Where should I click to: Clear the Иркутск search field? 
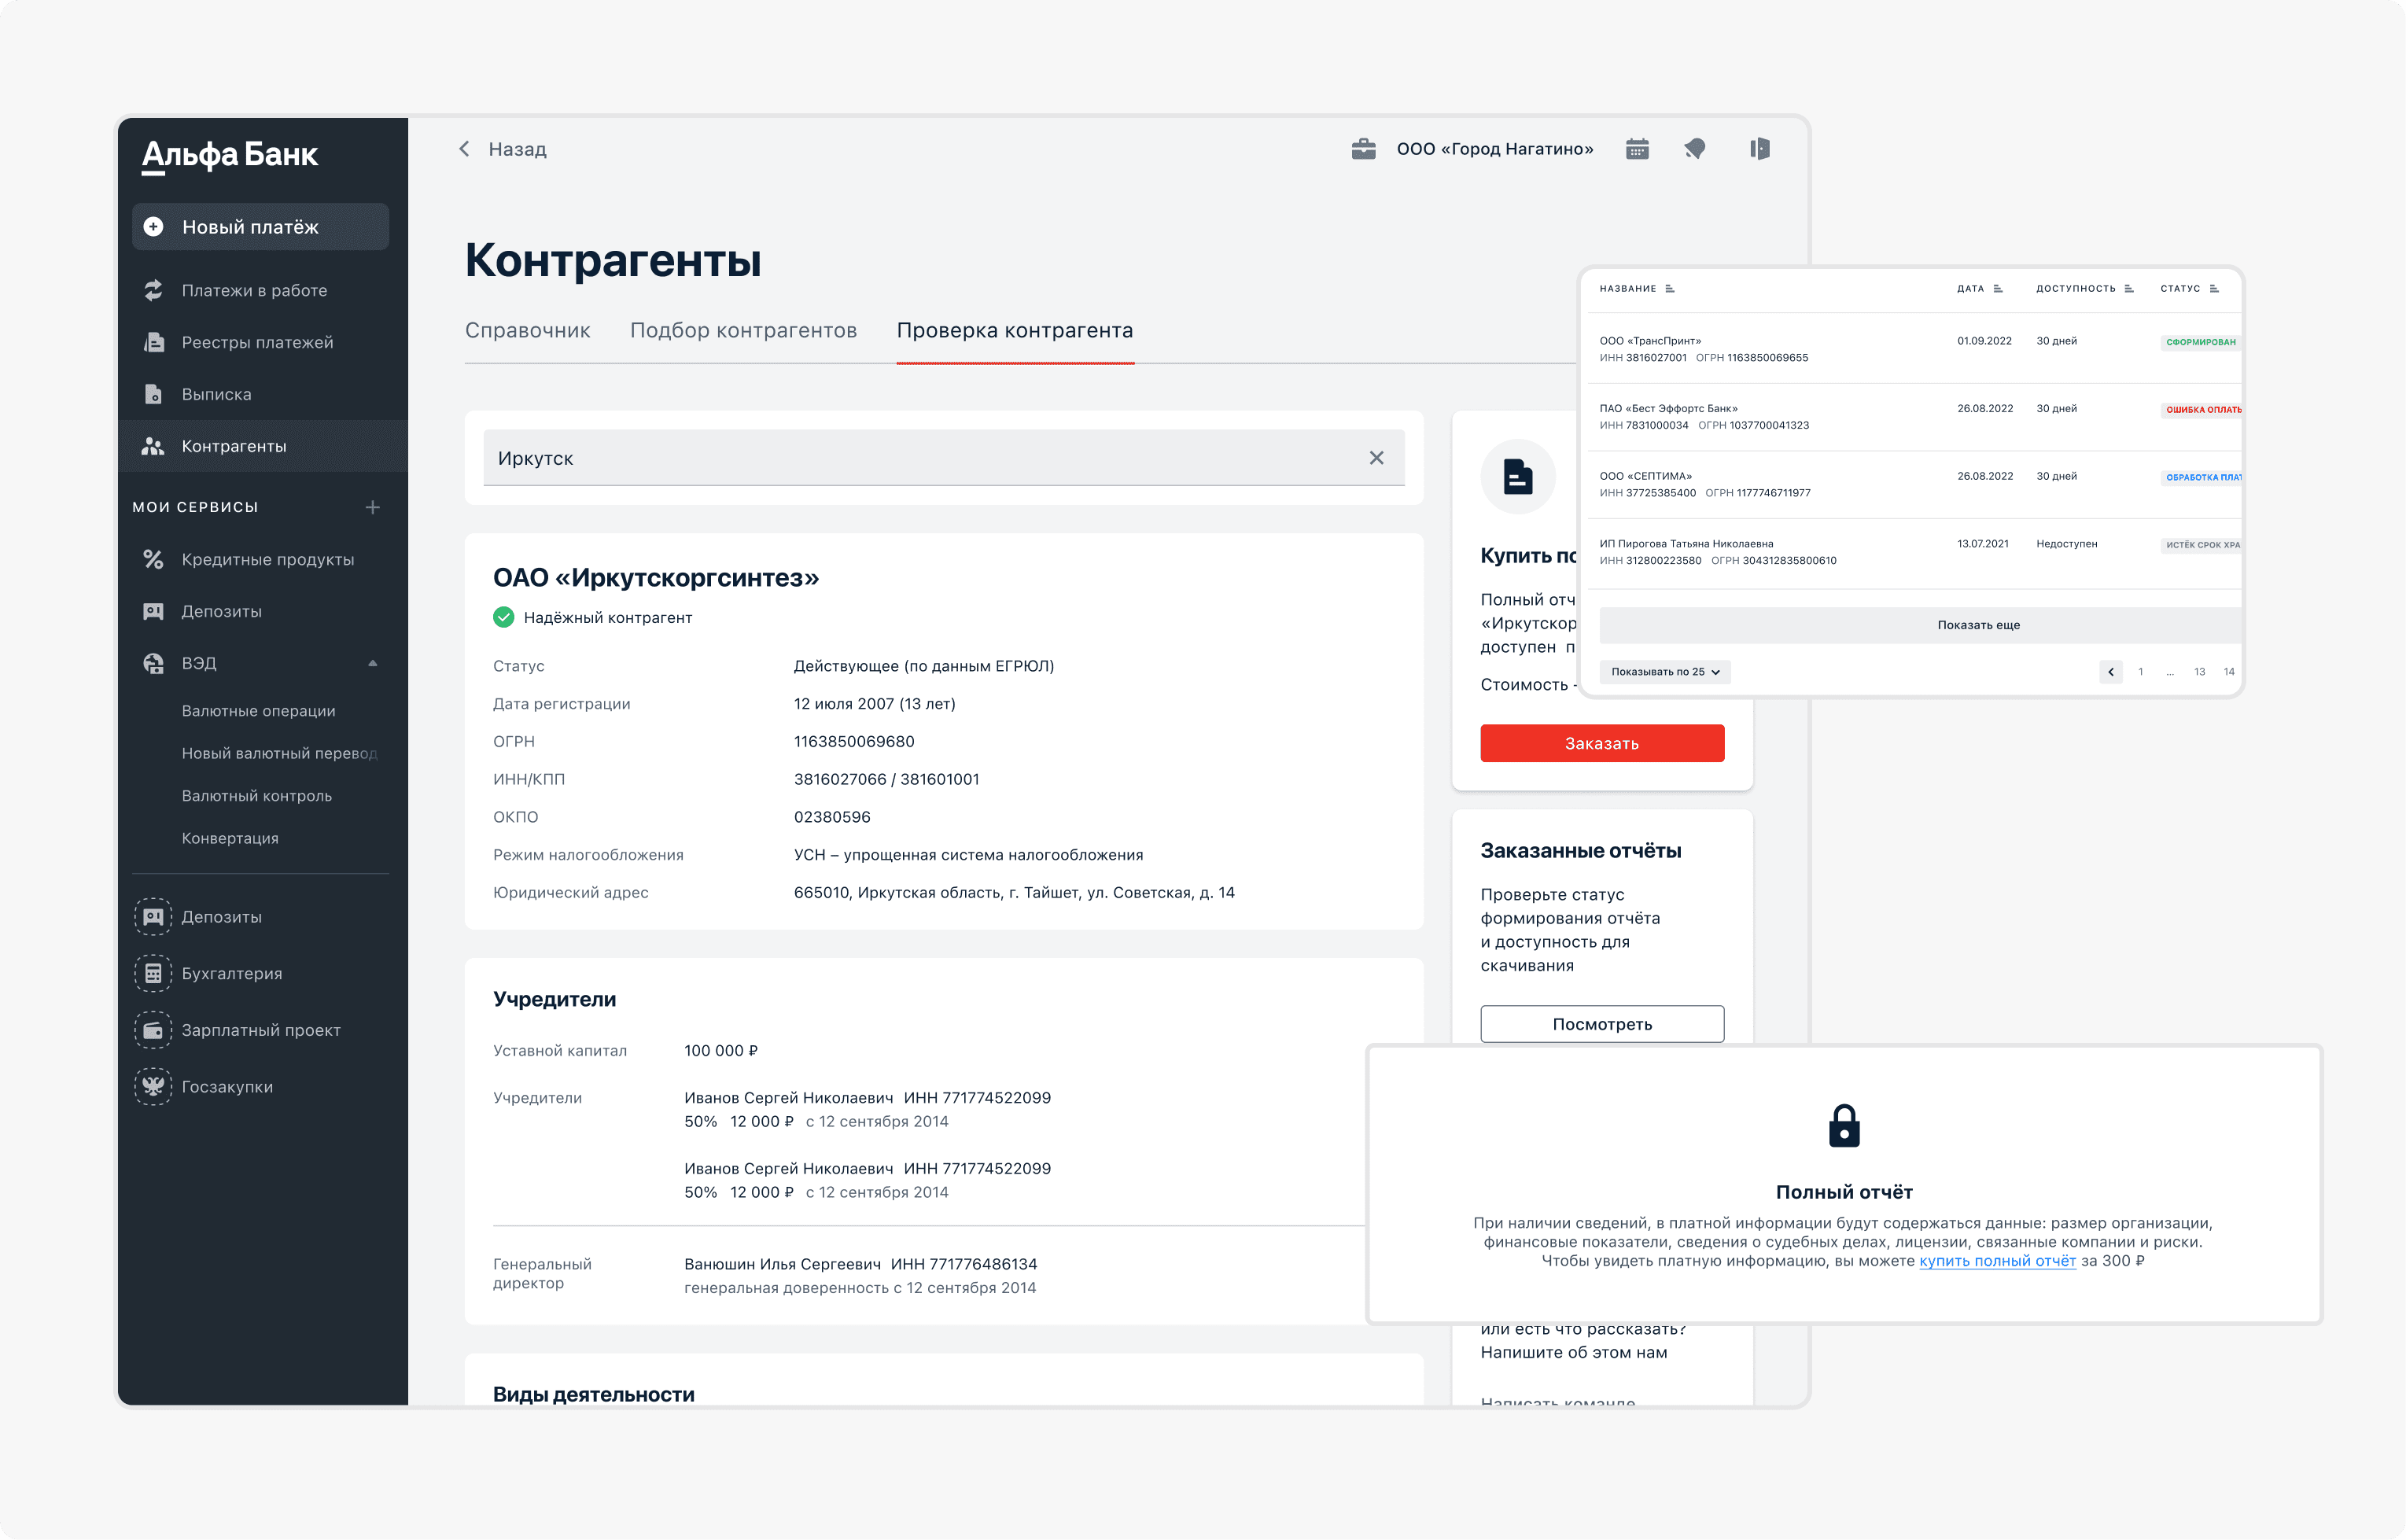tap(1377, 458)
